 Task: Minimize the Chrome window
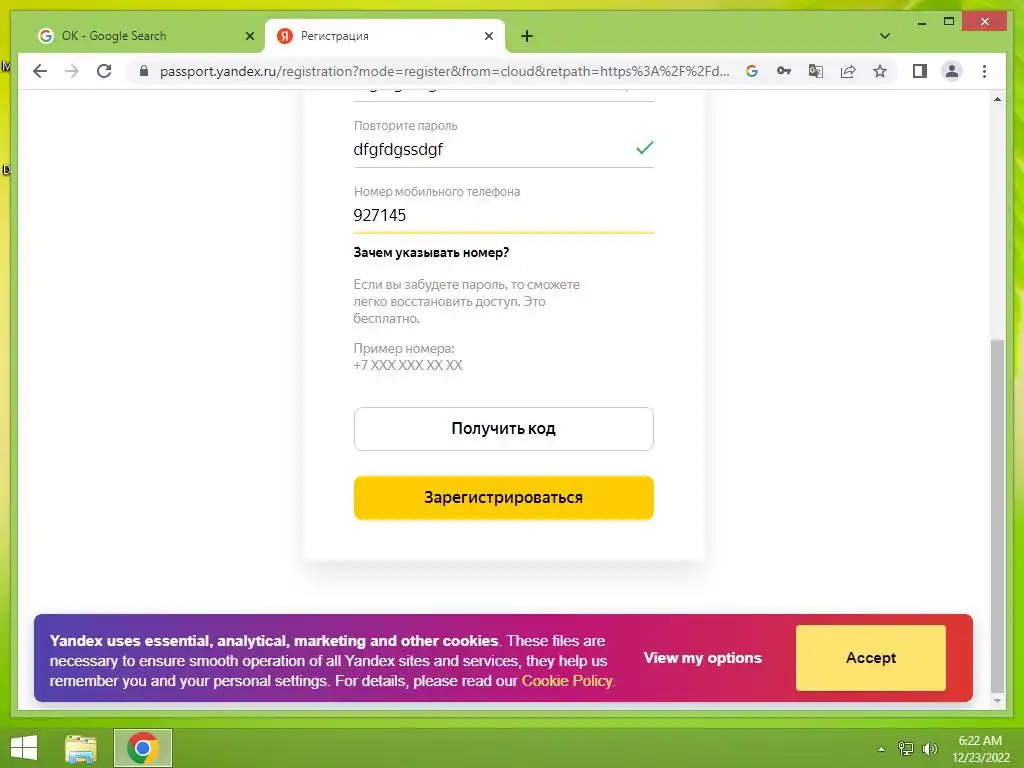point(921,23)
